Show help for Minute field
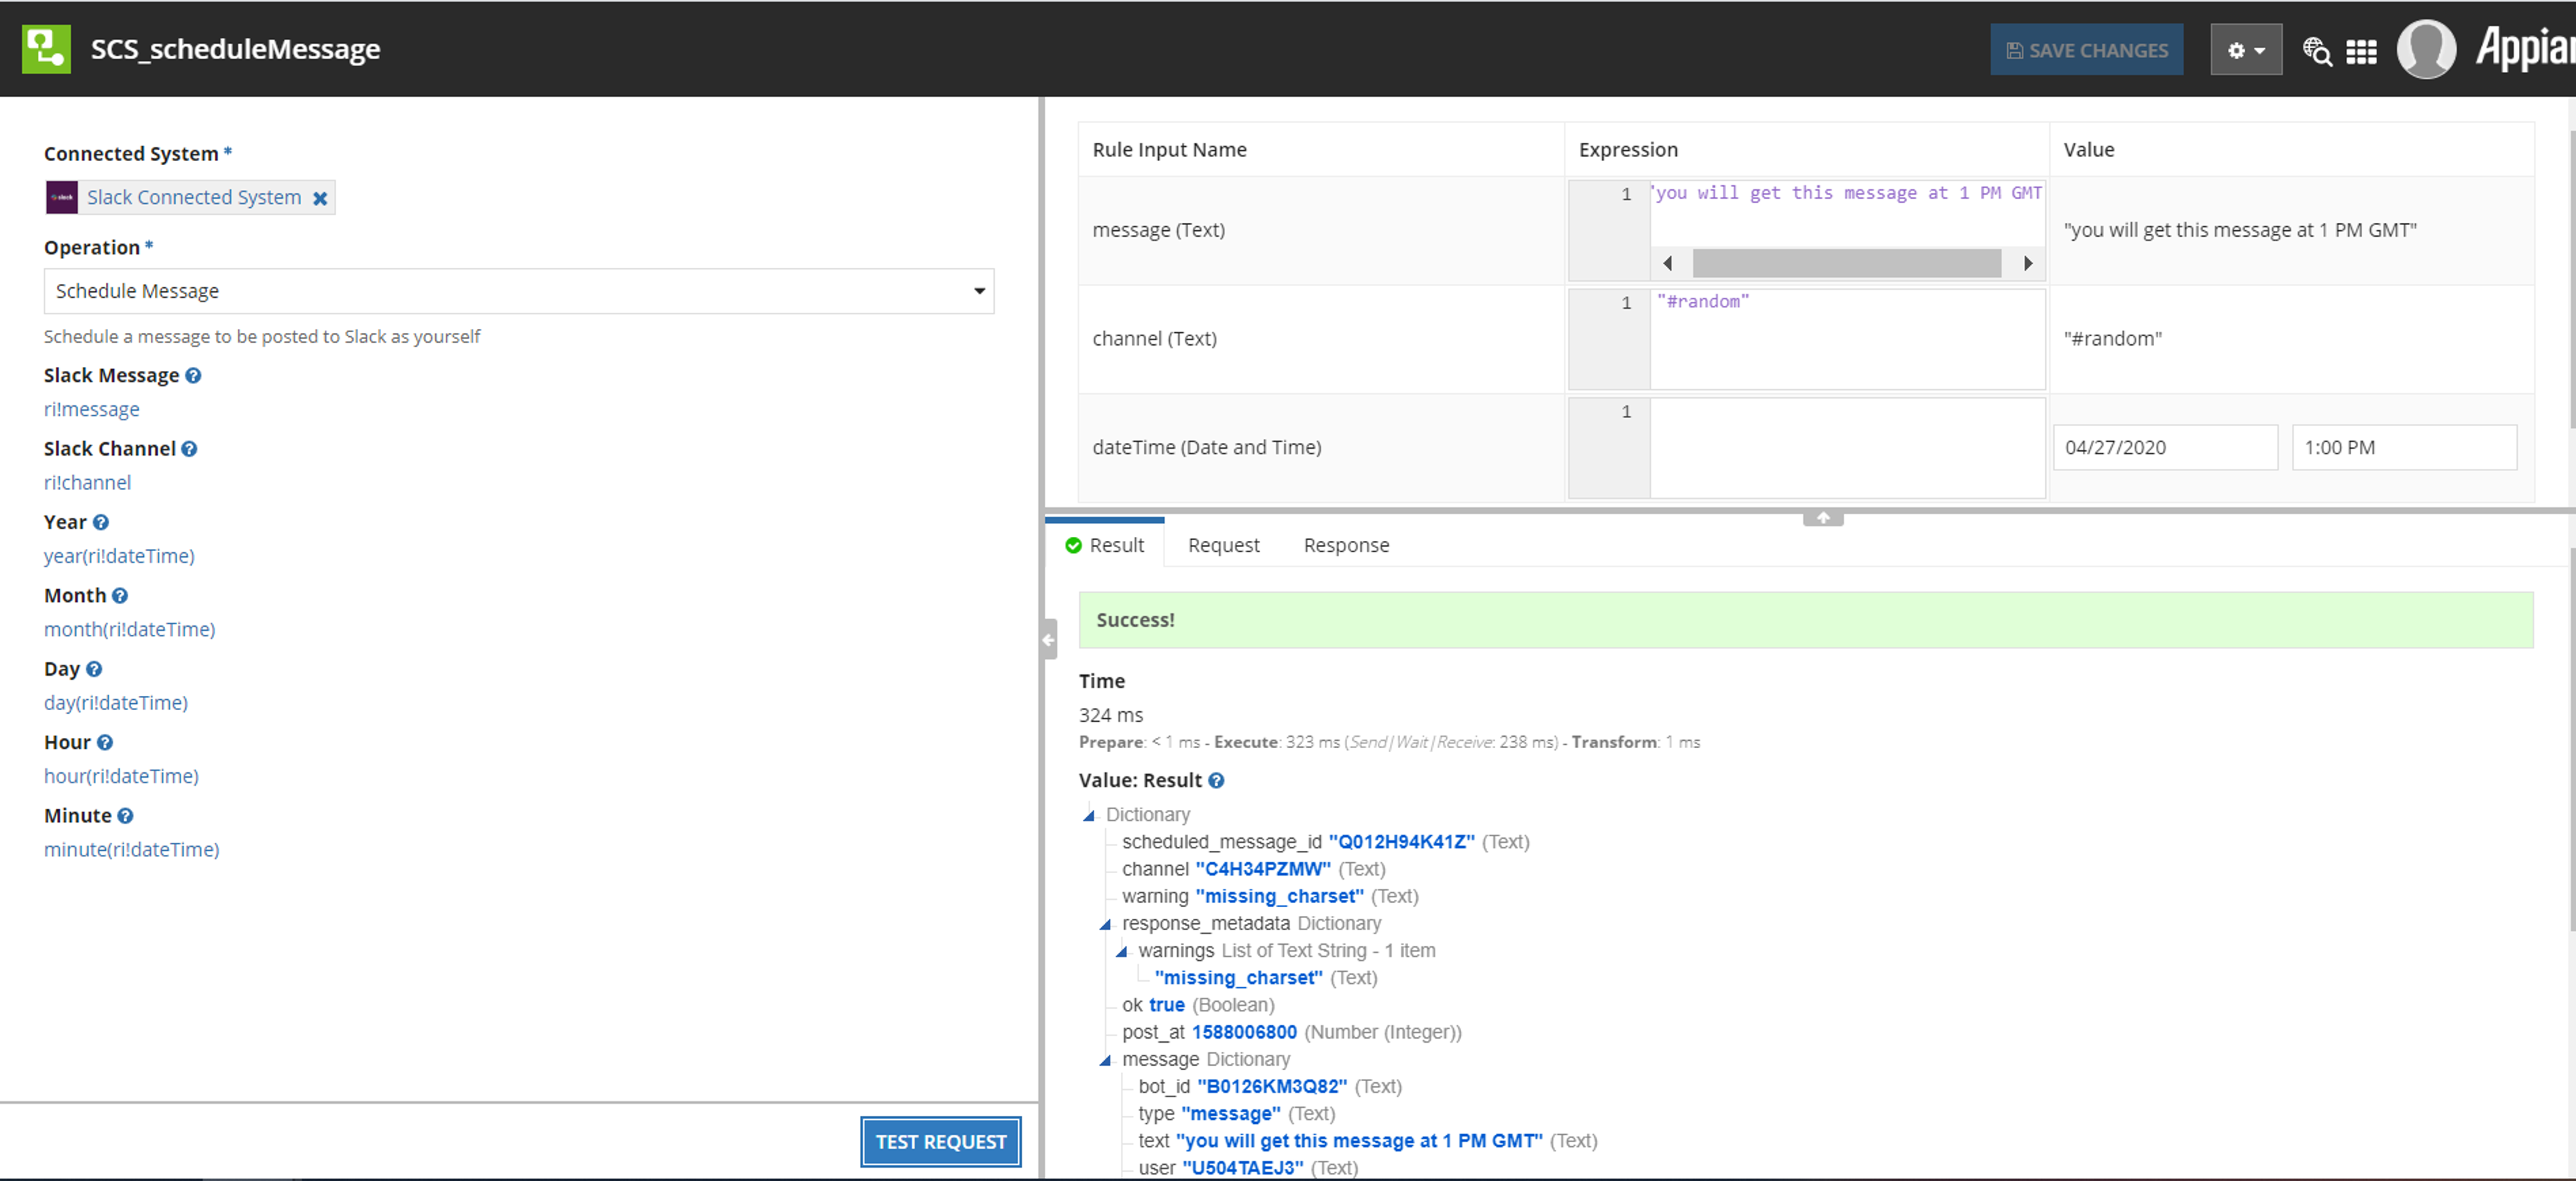The image size is (2576, 1181). click(125, 816)
